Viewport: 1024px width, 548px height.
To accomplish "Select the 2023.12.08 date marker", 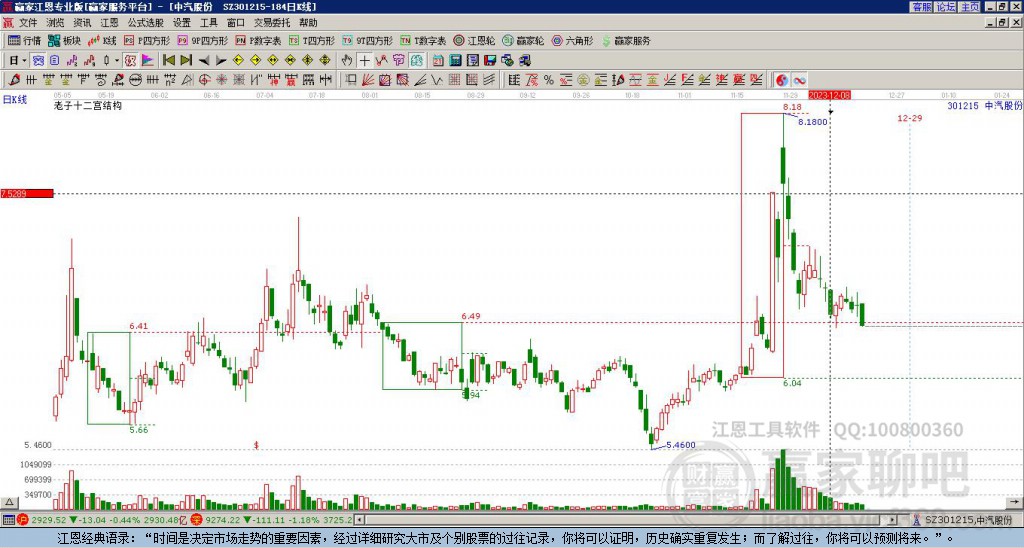I will [x=829, y=95].
